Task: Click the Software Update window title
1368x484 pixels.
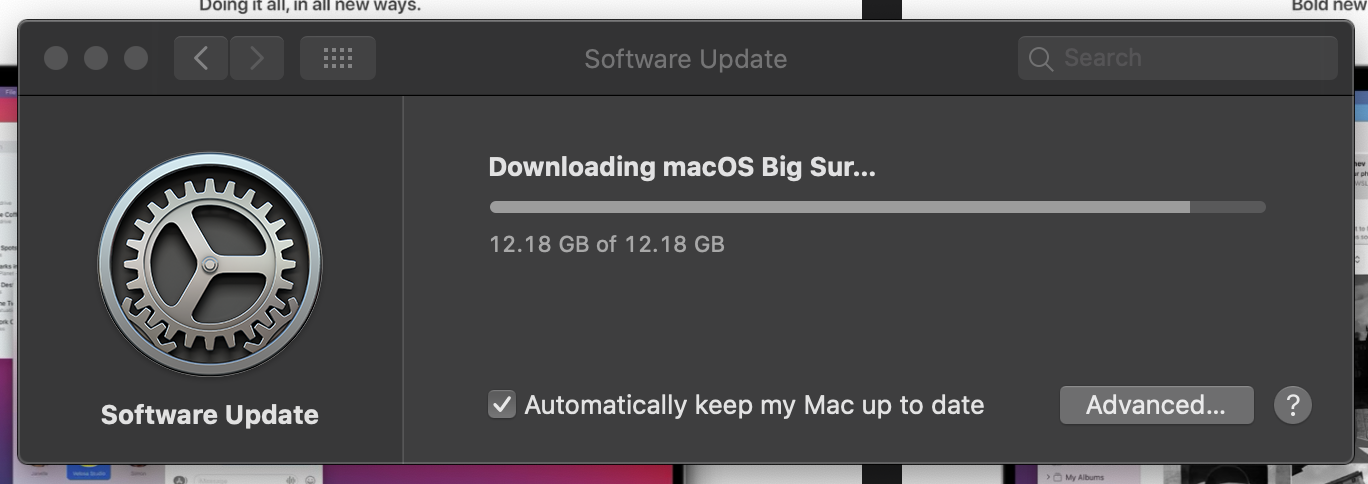Action: click(685, 59)
